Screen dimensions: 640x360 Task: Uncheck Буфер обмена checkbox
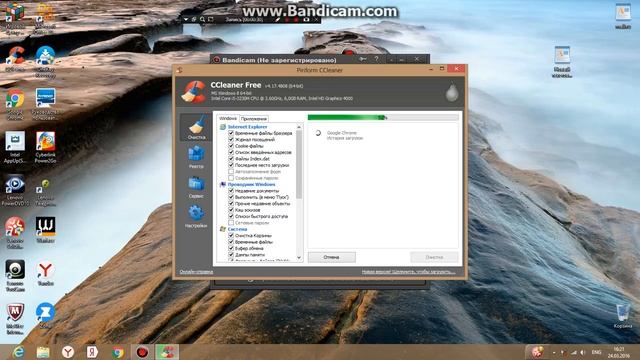tap(231, 248)
